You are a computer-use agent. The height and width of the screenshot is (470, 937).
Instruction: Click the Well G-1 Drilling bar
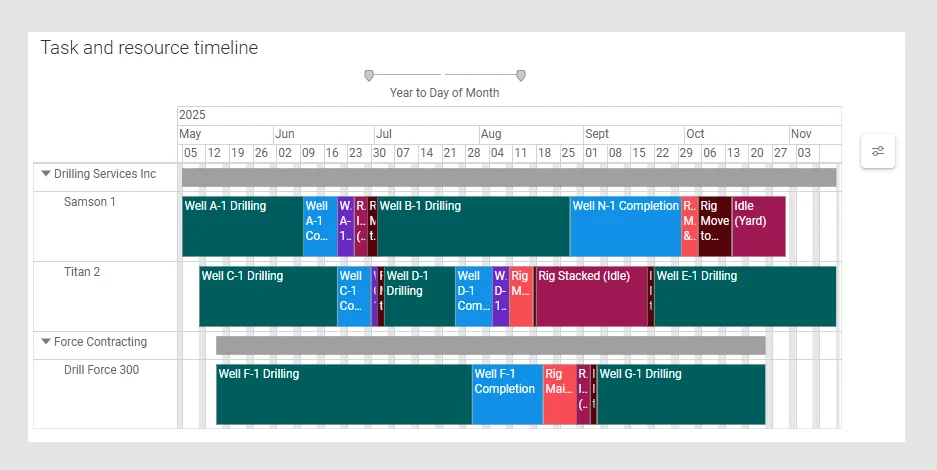pos(681,395)
